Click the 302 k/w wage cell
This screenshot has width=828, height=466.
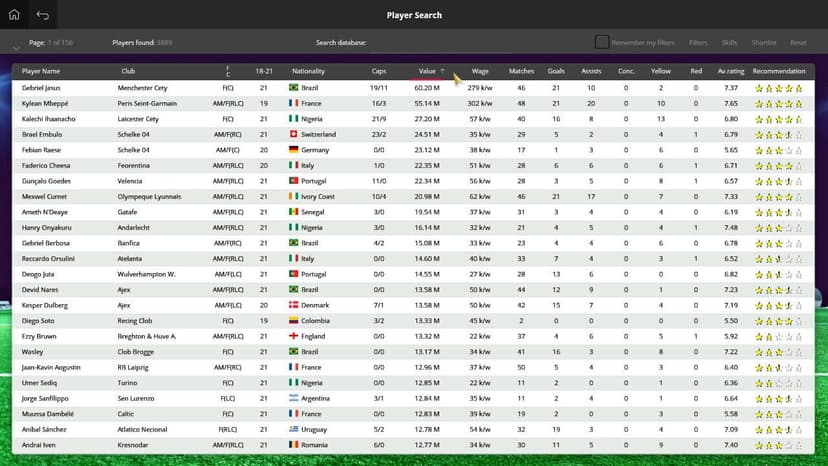tap(480, 104)
